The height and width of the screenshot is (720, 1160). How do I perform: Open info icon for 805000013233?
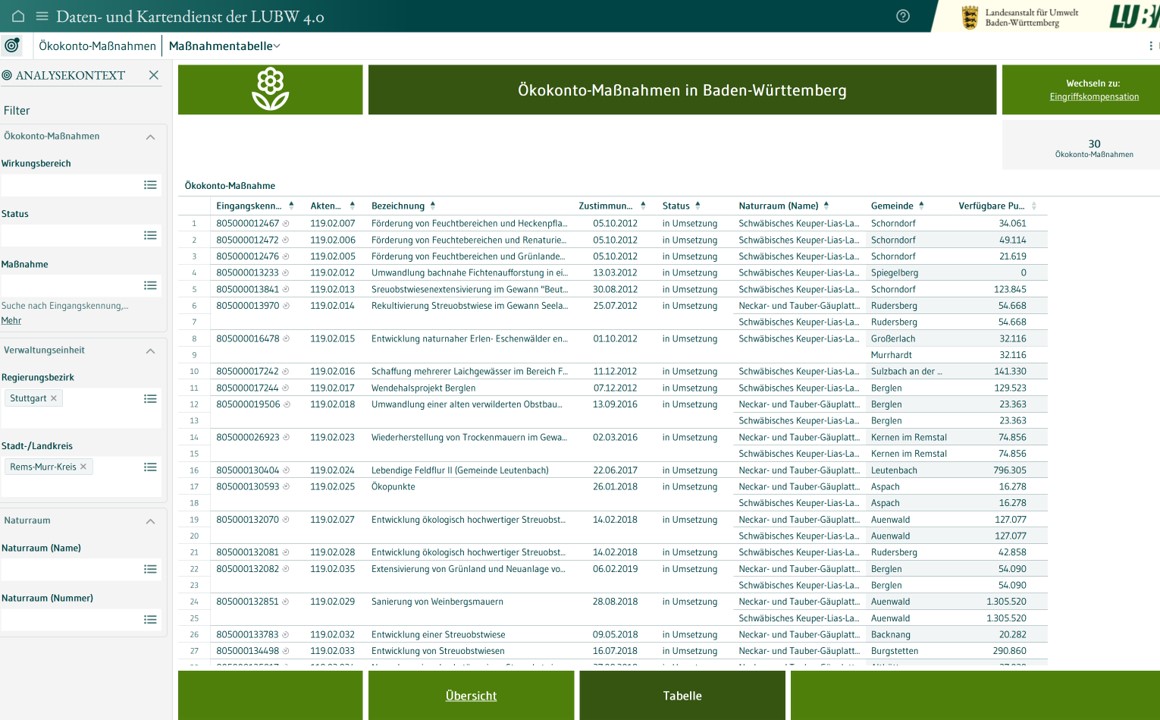click(286, 273)
